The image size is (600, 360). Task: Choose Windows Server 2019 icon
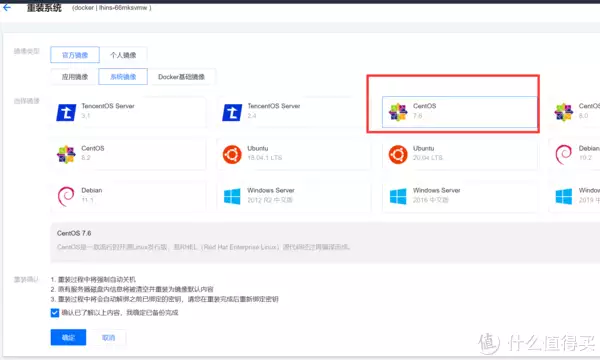pyautogui.click(x=564, y=197)
